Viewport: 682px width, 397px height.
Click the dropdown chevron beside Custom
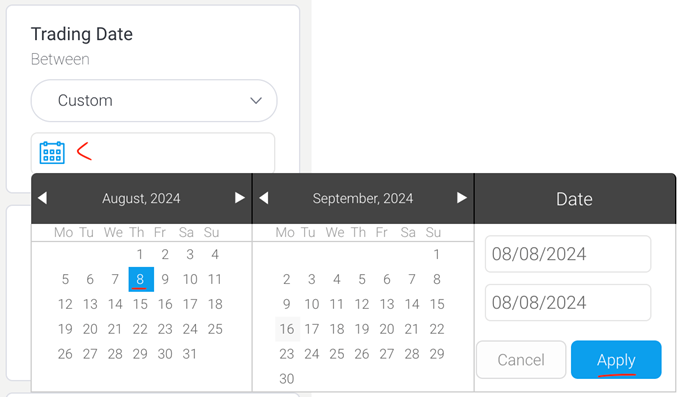[x=256, y=101]
